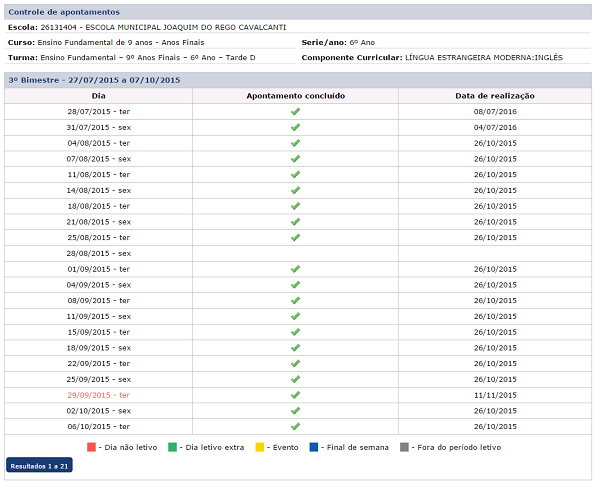Click the 'Dia' column header
This screenshot has height=496, width=600.
pos(98,96)
